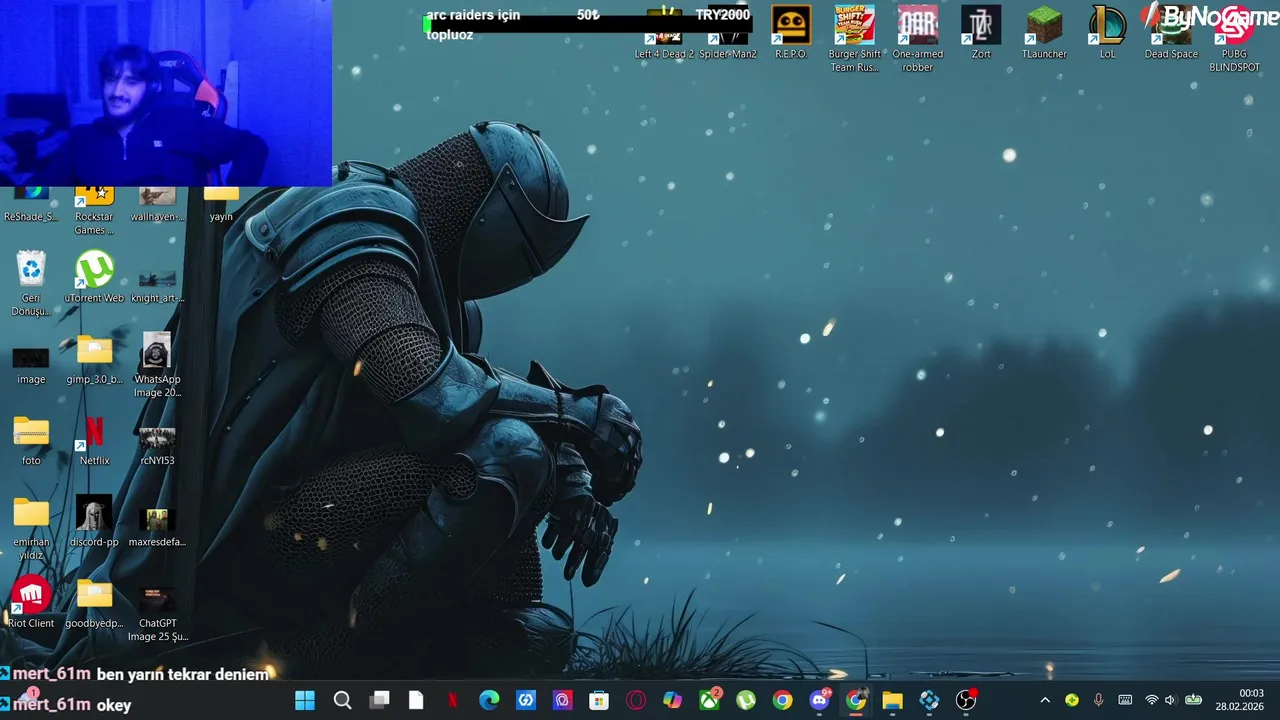Launch Google Chrome from taskbar
Image resolution: width=1280 pixels, height=720 pixels.
(x=782, y=700)
